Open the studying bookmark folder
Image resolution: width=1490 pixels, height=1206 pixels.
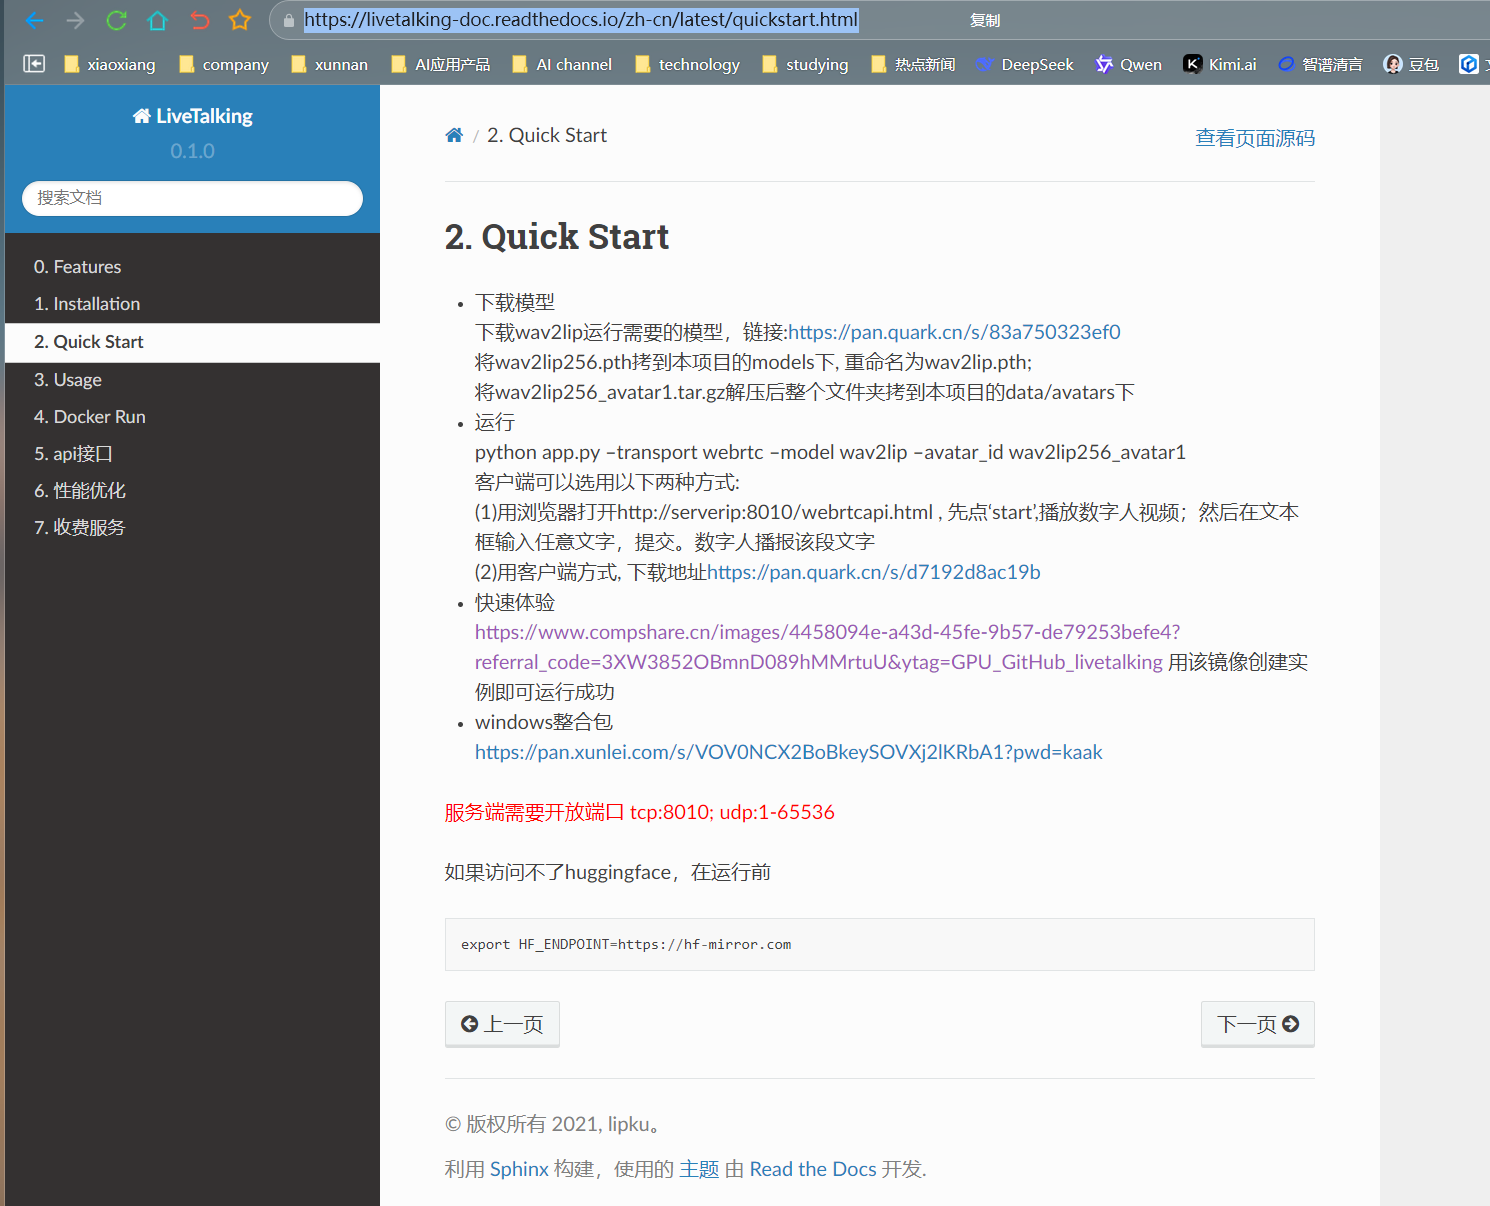[x=805, y=64]
